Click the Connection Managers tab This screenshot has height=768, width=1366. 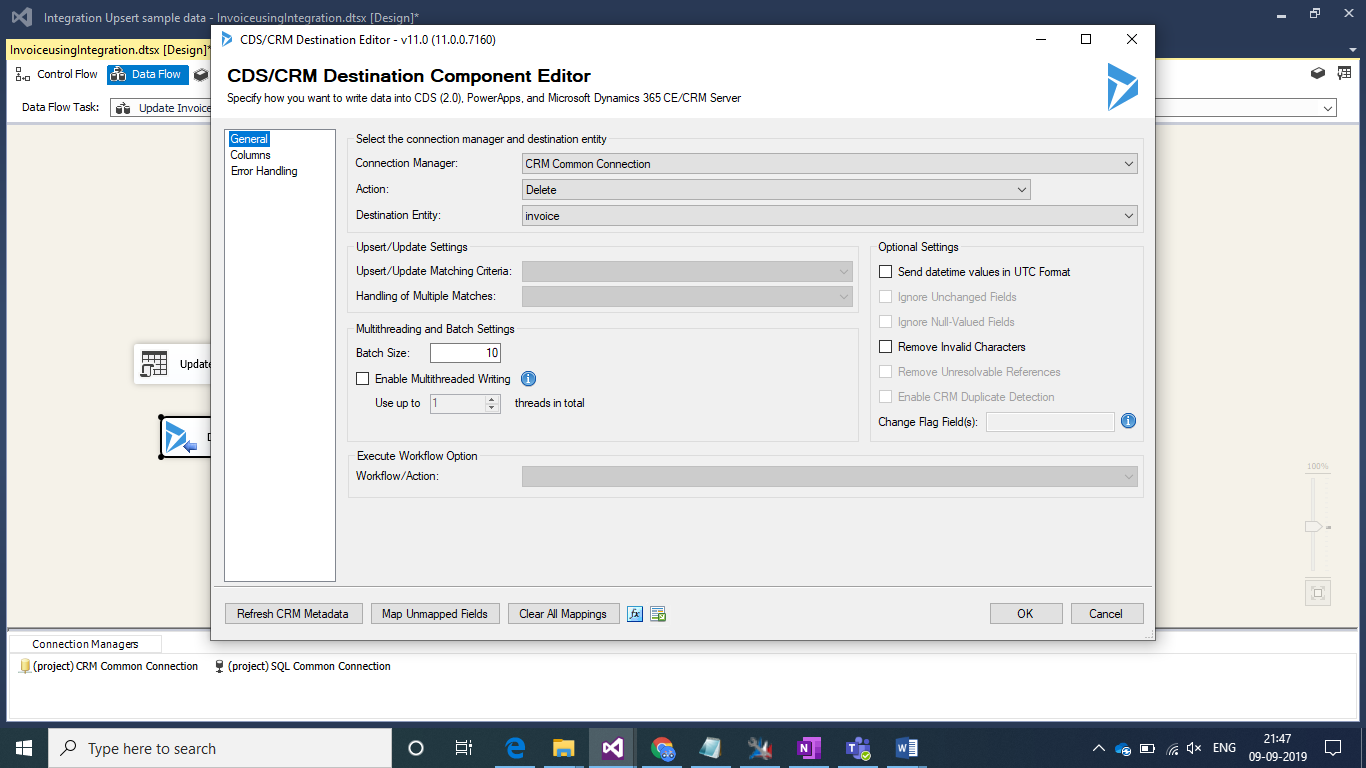pos(85,645)
